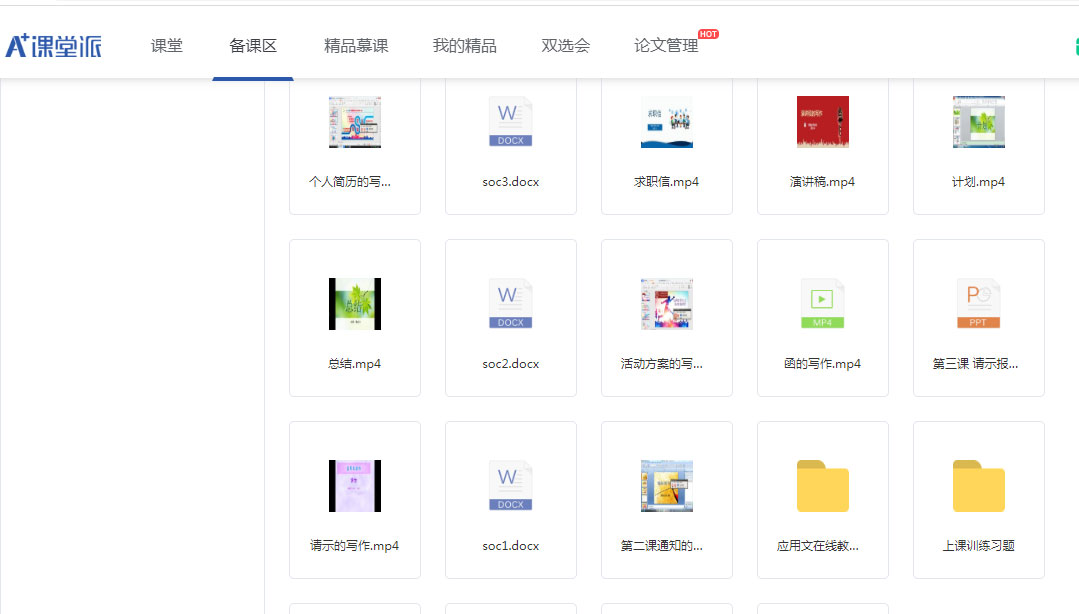Open the 课堂 tab

point(166,46)
